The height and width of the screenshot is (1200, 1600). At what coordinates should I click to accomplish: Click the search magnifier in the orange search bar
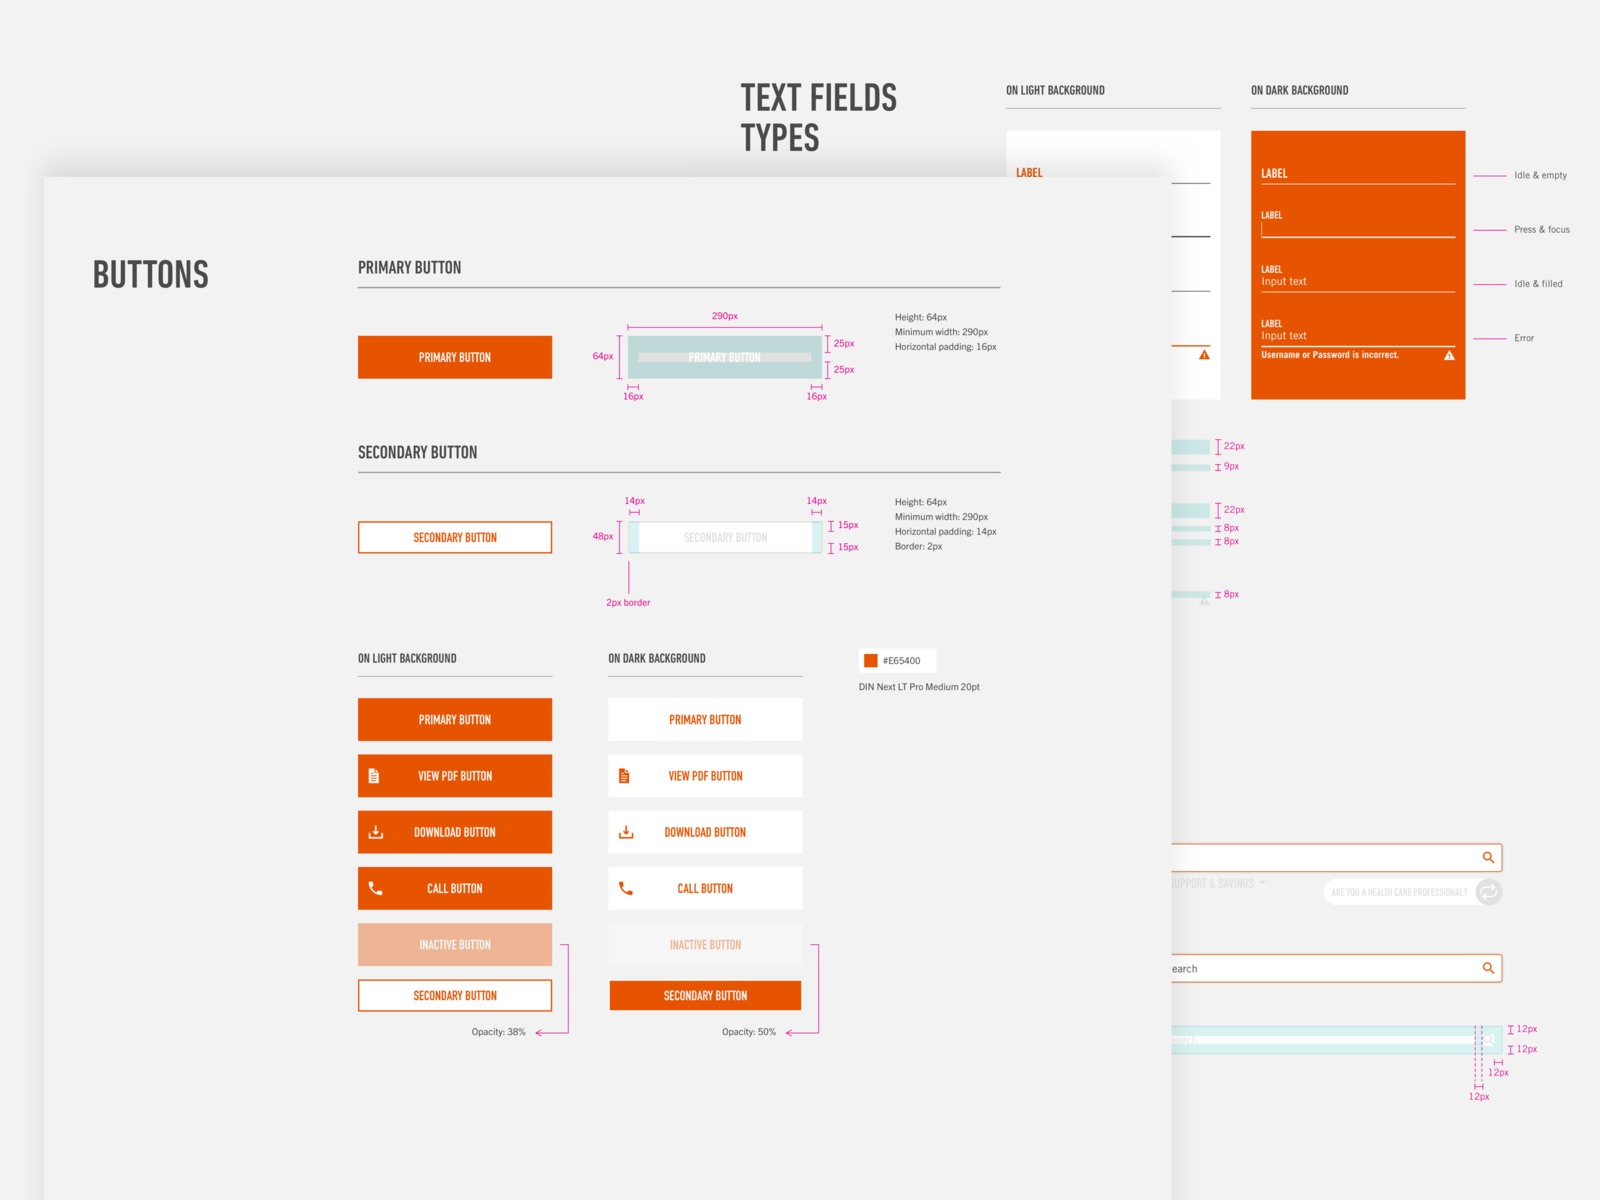[x=1489, y=857]
